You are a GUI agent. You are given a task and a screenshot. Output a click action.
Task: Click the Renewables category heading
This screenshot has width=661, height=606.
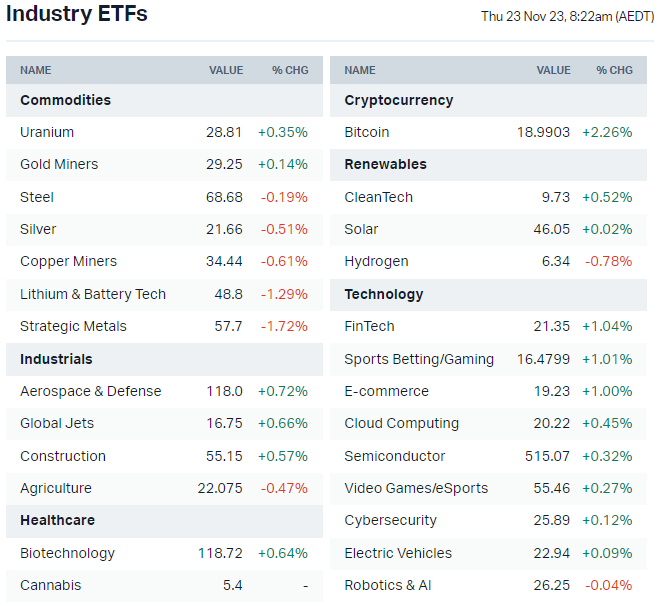385,164
